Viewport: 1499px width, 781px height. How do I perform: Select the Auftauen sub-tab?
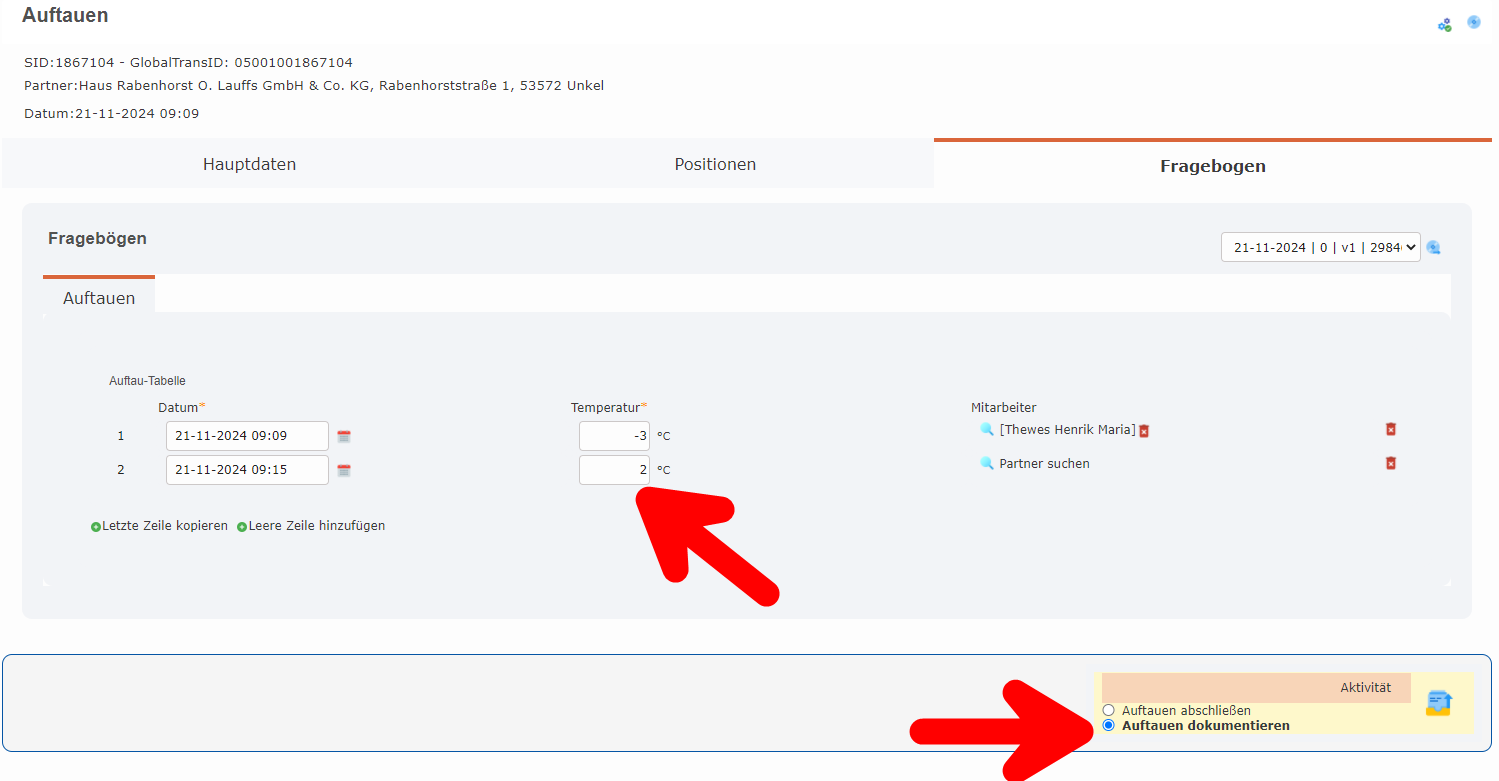99,298
